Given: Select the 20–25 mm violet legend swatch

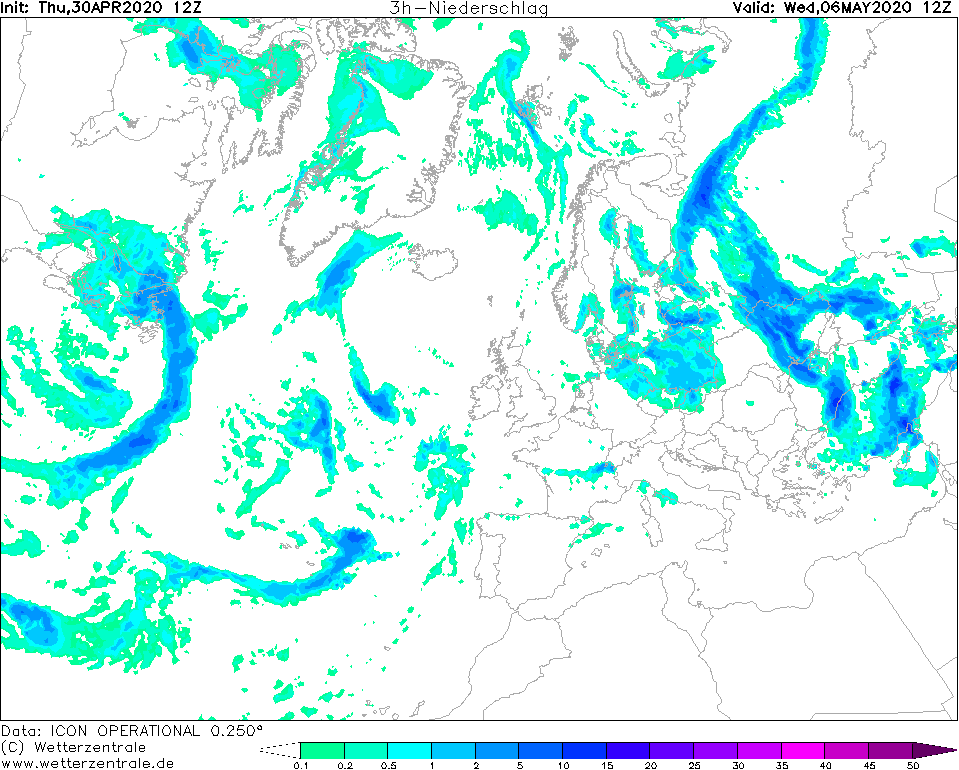Looking at the screenshot, I should (x=671, y=750).
